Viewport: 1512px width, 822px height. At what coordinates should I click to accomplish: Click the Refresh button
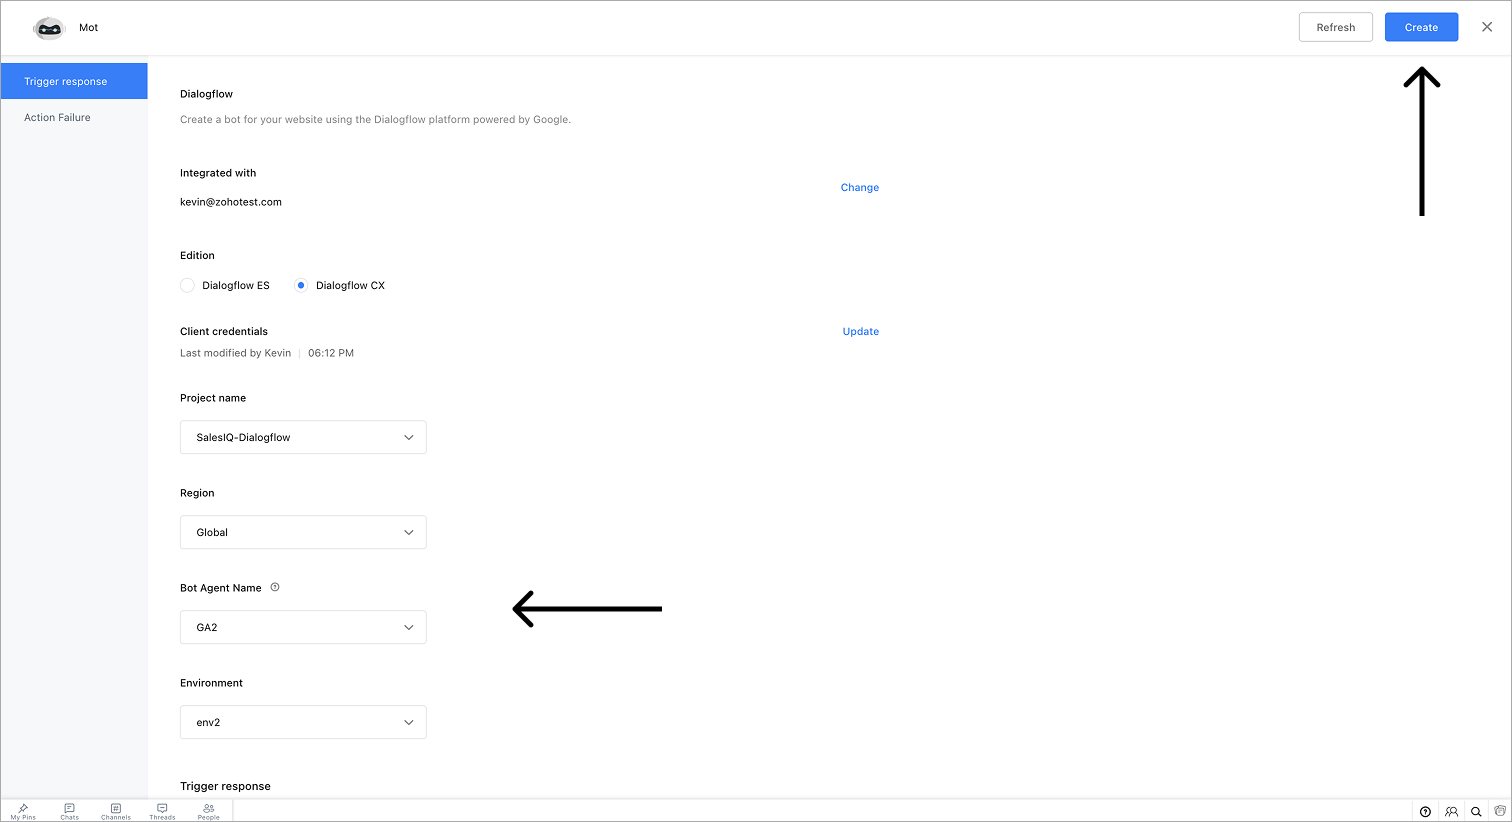point(1335,27)
